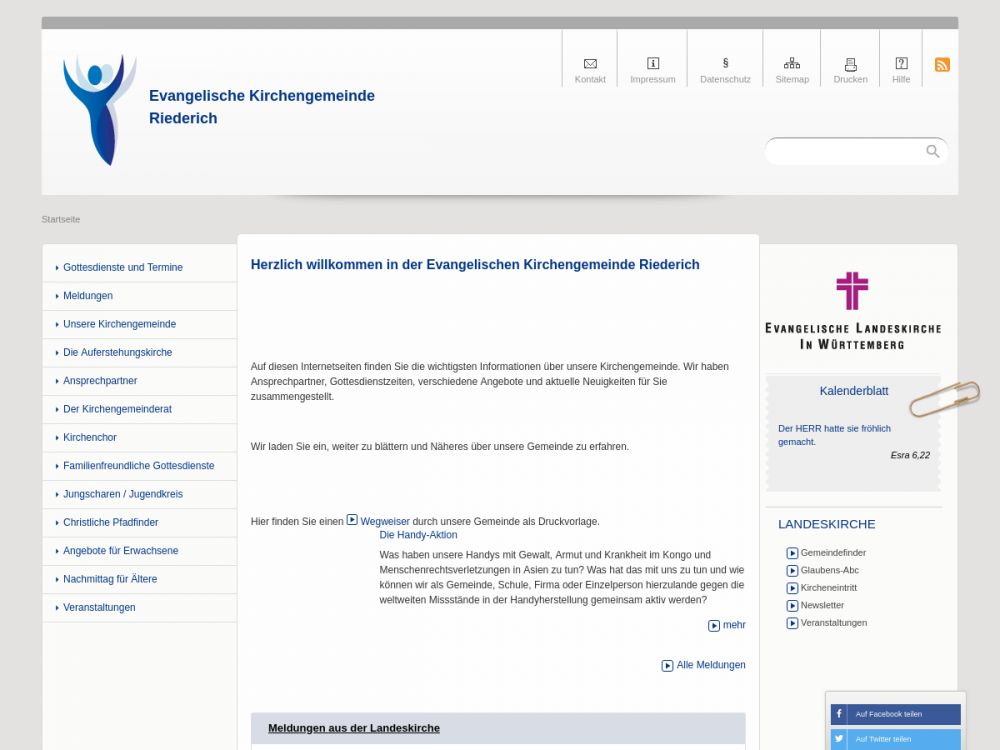Follow the Wegweiser link
Image resolution: width=1000 pixels, height=750 pixels.
click(384, 521)
